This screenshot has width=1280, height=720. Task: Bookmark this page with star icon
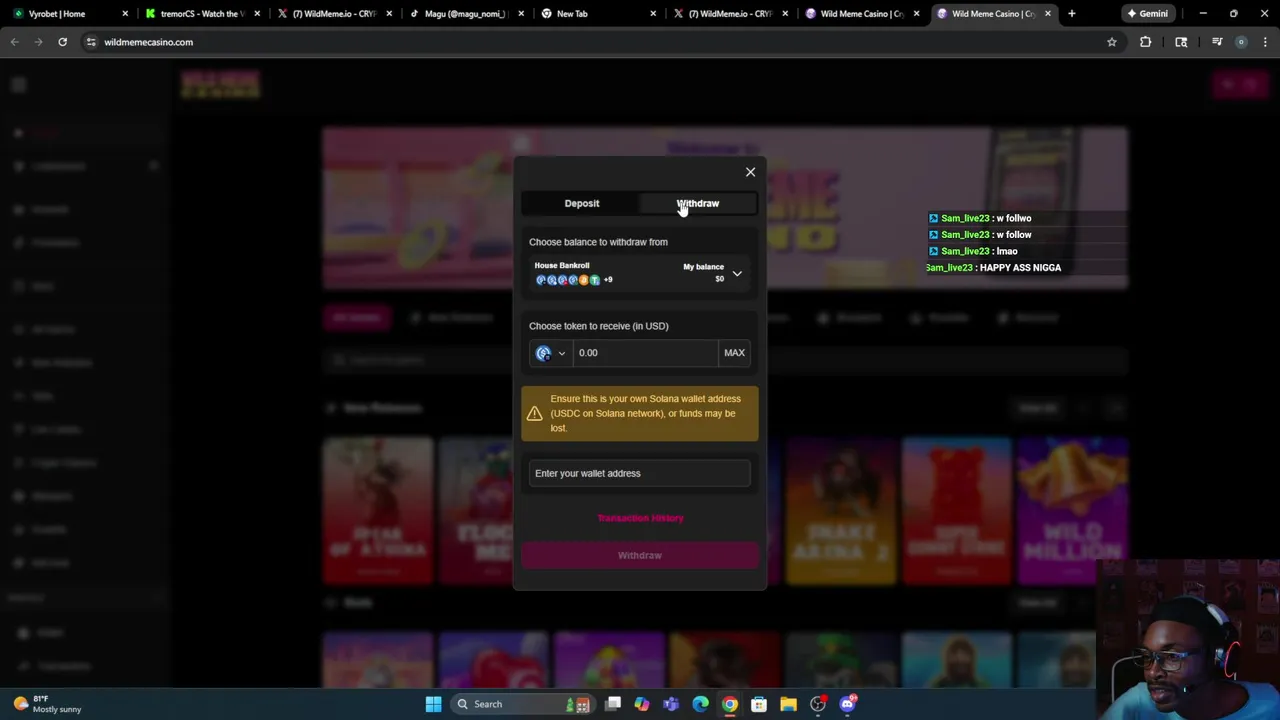[1111, 42]
